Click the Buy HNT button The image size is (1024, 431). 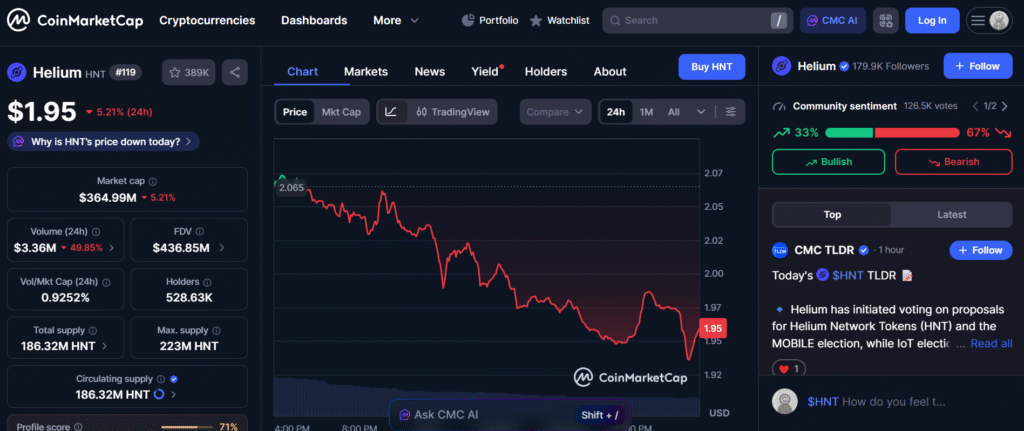pyautogui.click(x=712, y=67)
